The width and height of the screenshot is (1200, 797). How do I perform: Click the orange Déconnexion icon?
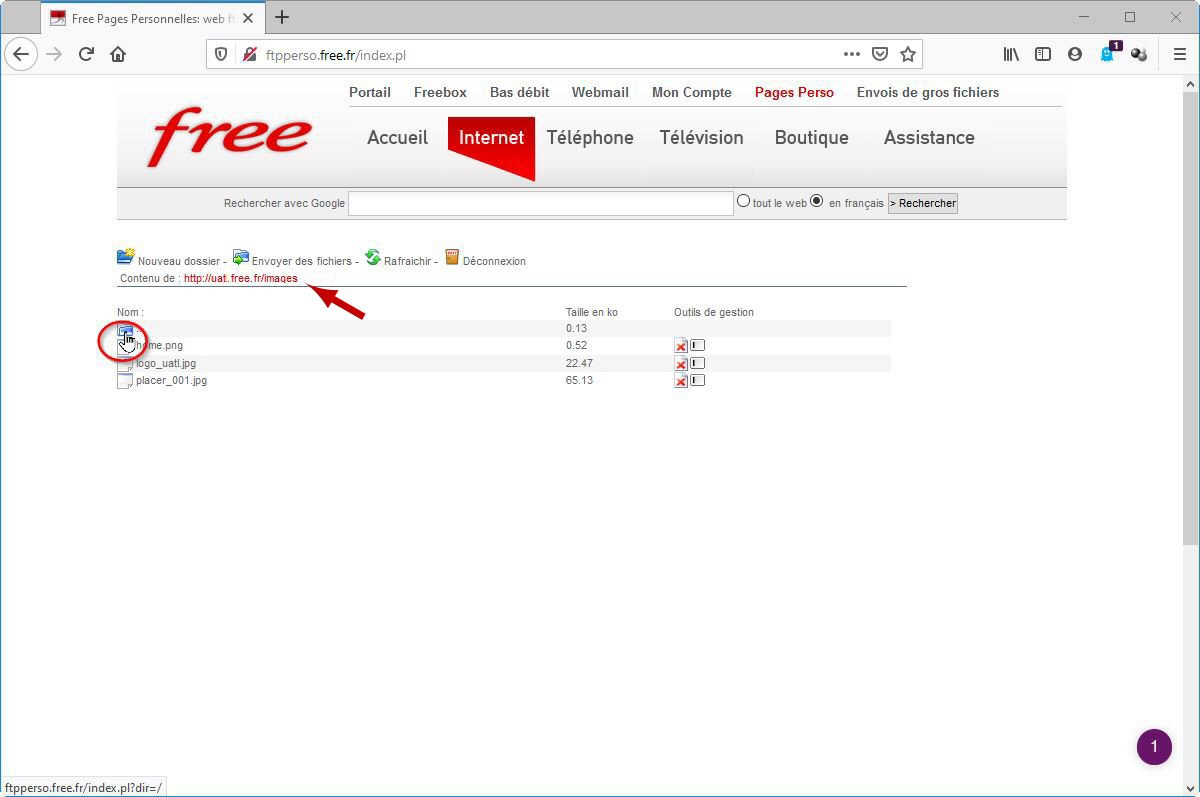(452, 258)
